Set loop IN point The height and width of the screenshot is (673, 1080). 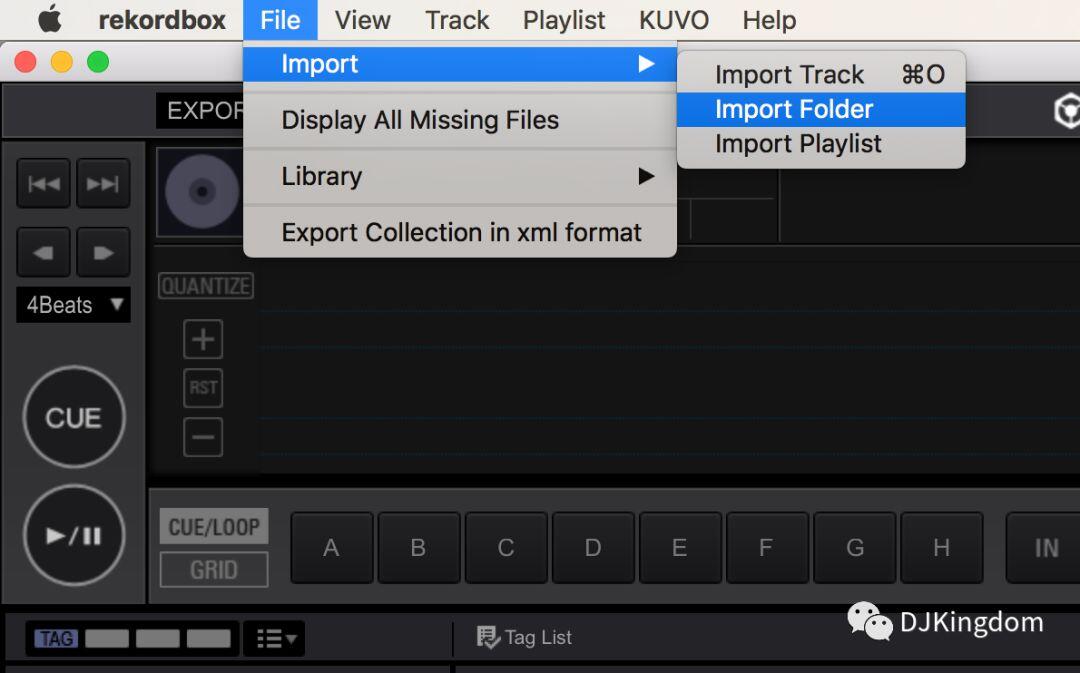[1043, 548]
